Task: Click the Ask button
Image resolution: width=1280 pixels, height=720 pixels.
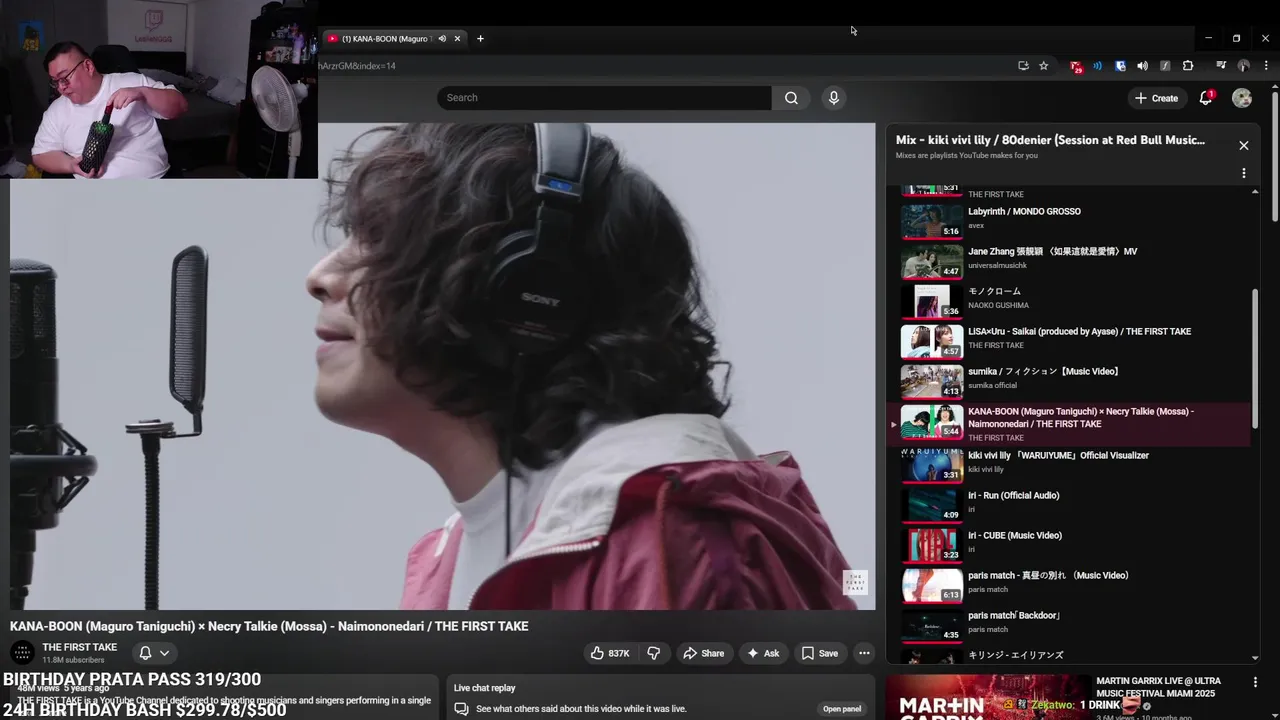Action: tap(763, 653)
